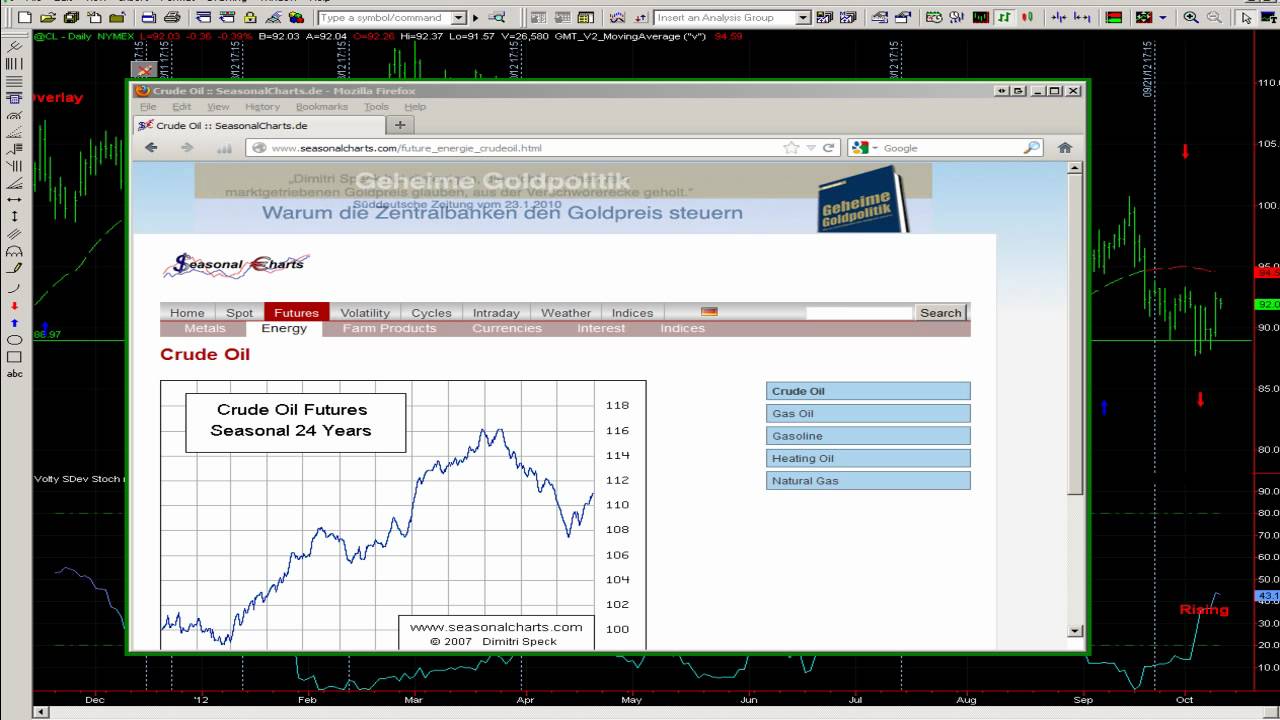Open the Insert an Analysis Group dropdown

tap(802, 18)
